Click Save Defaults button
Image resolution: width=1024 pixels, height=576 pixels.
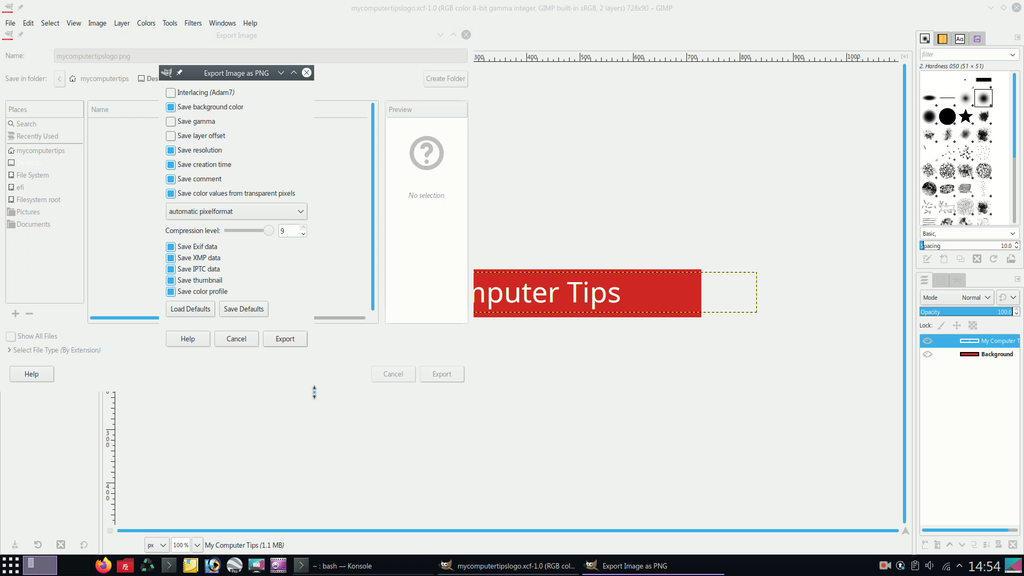[x=244, y=309]
